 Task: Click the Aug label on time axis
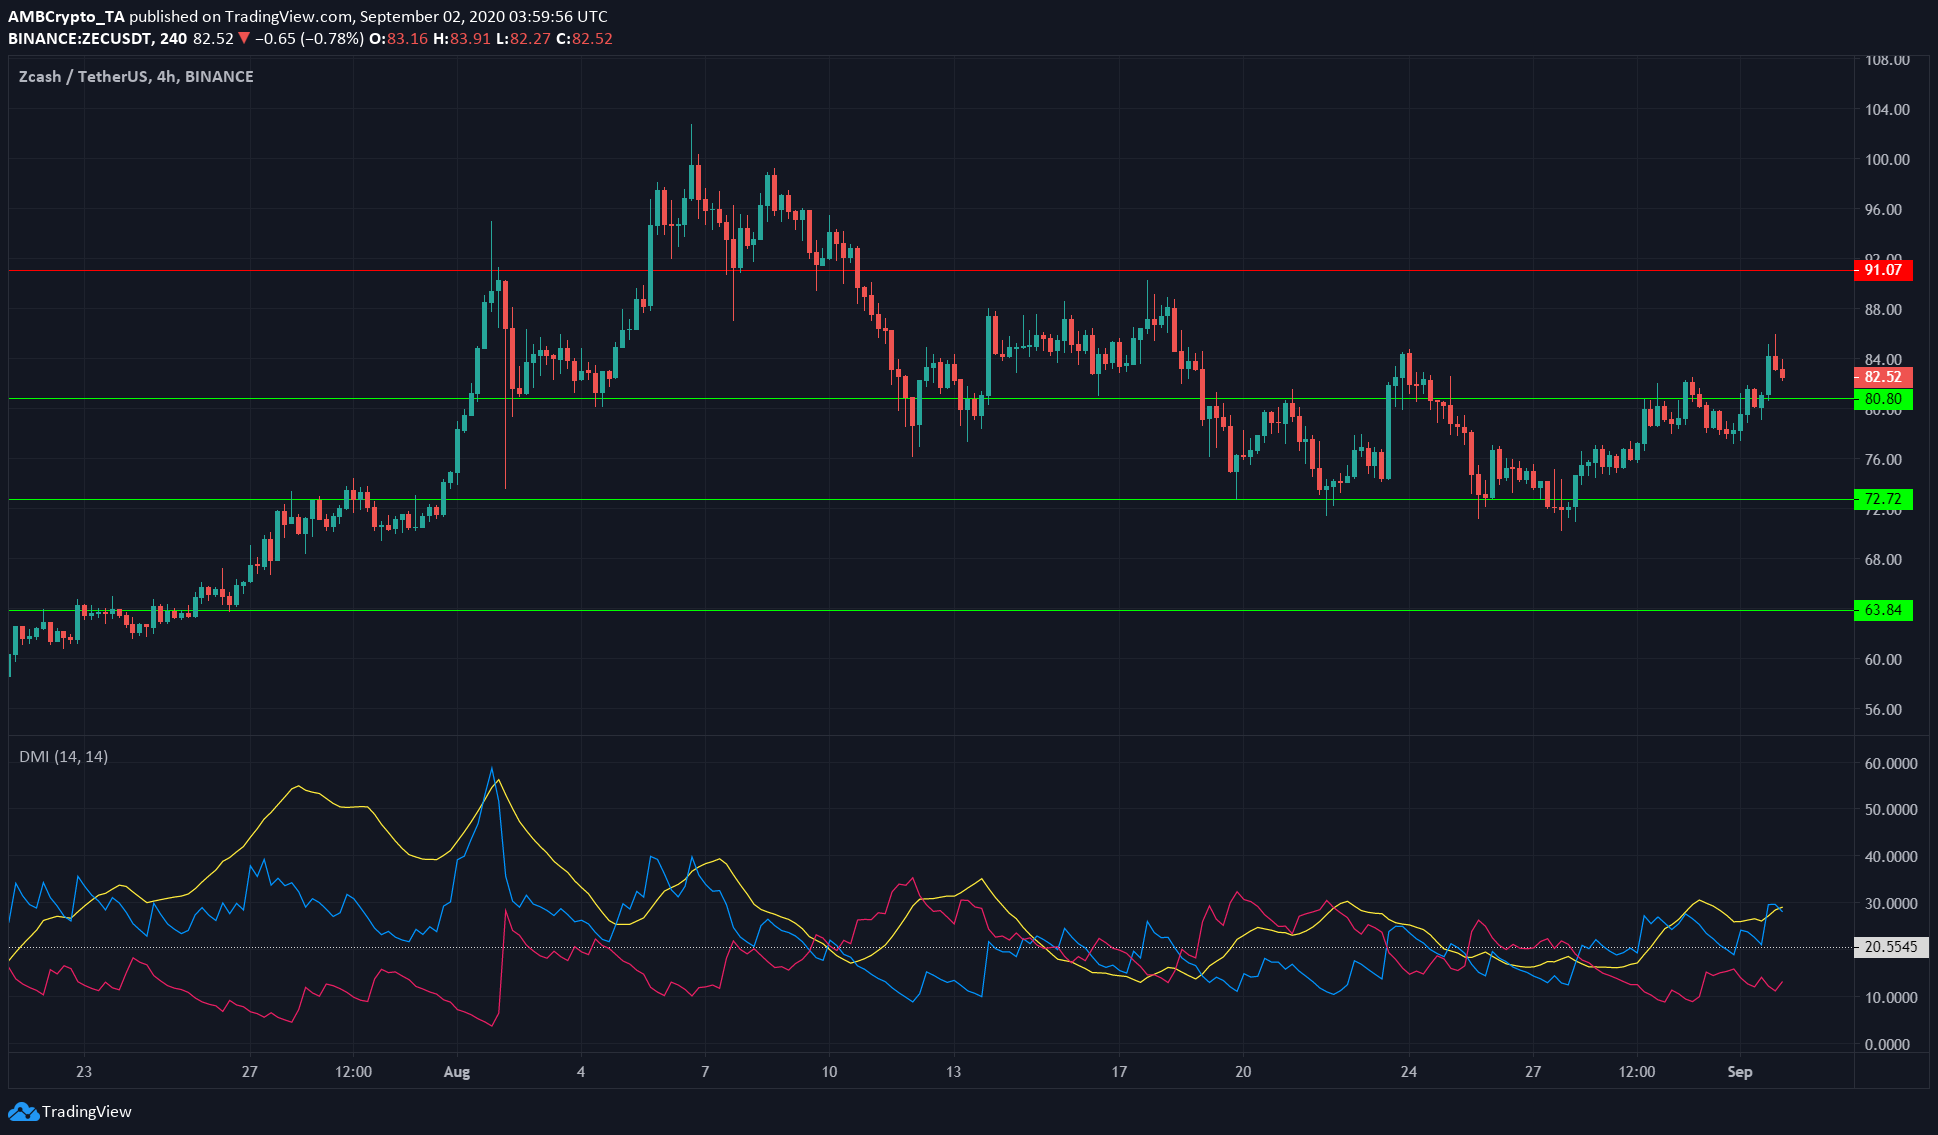tap(457, 1072)
